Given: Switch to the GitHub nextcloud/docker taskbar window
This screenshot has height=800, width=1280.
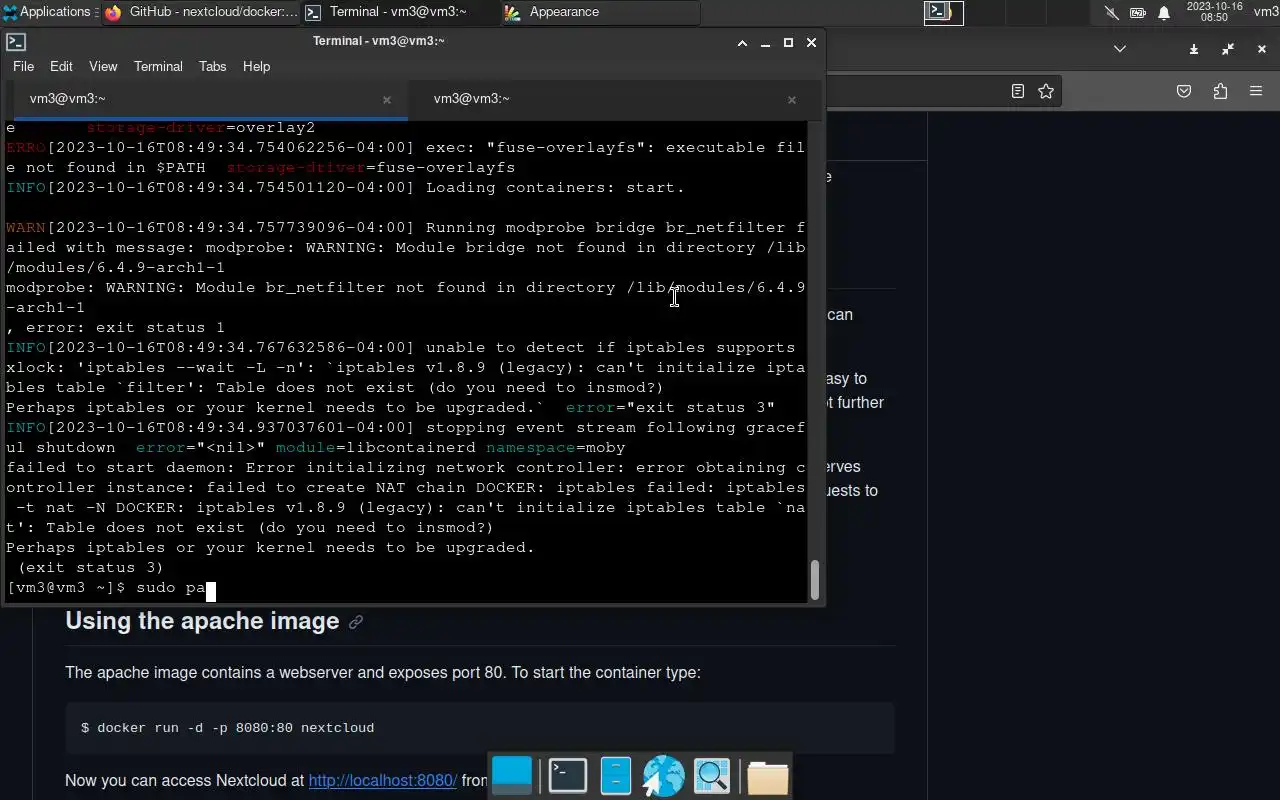Looking at the screenshot, I should pyautogui.click(x=200, y=12).
